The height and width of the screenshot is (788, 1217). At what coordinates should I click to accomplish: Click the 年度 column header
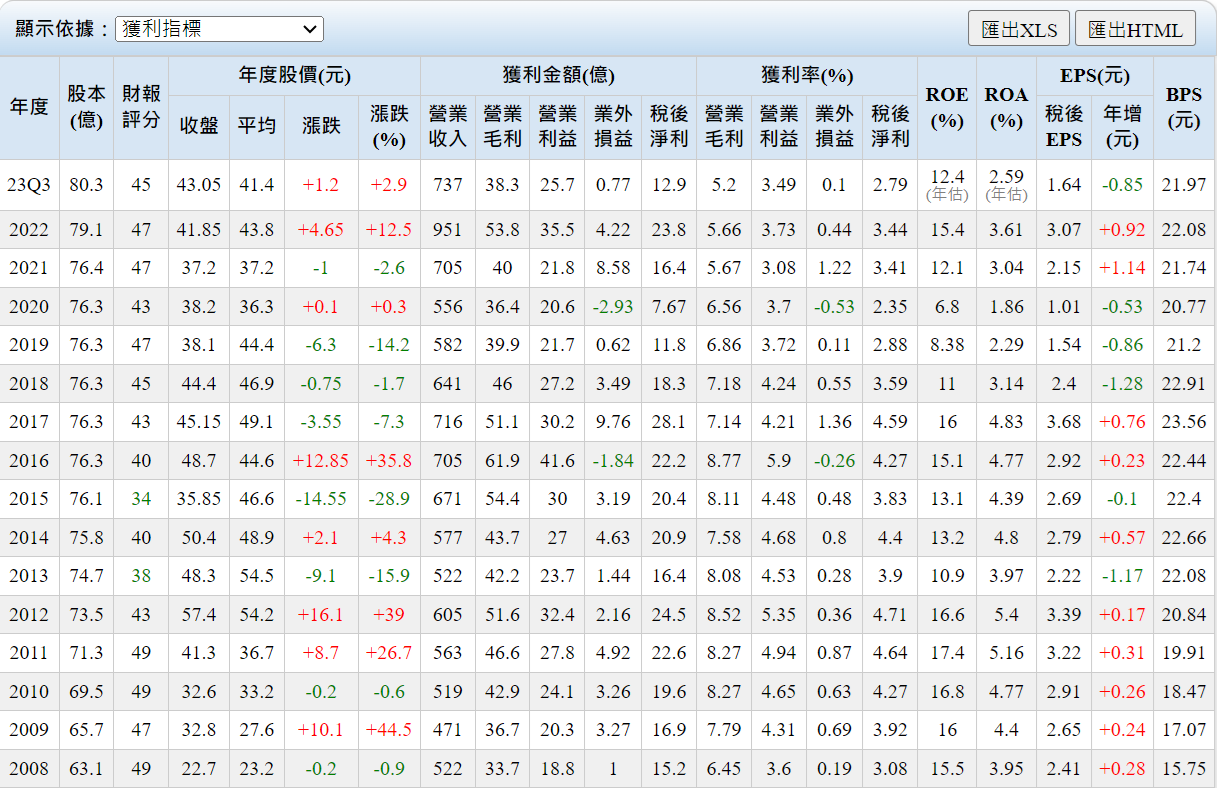(29, 107)
